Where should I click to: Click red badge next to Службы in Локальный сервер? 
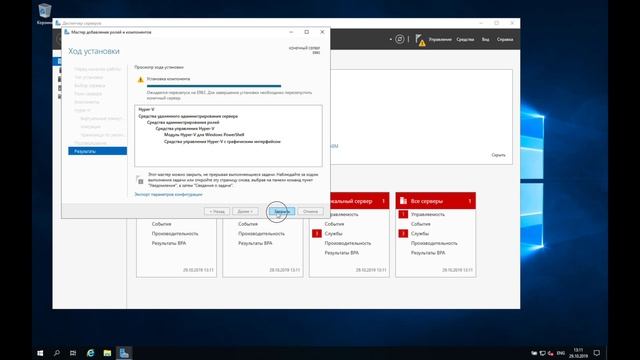coord(317,233)
